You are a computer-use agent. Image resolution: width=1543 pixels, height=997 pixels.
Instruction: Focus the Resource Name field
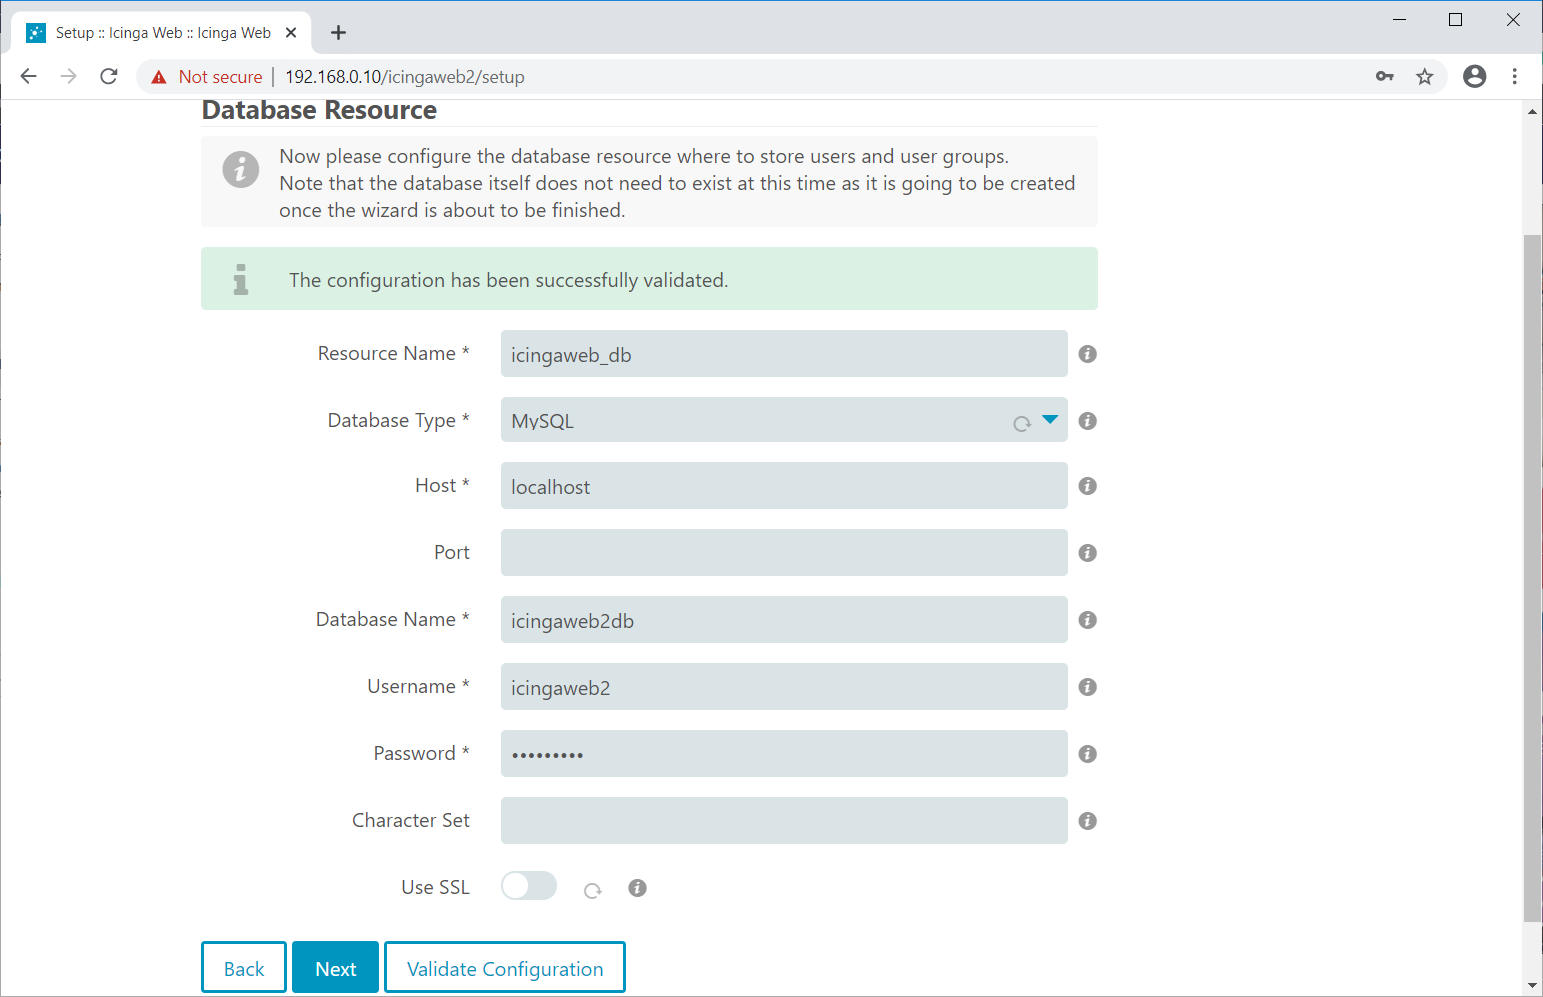pos(784,354)
